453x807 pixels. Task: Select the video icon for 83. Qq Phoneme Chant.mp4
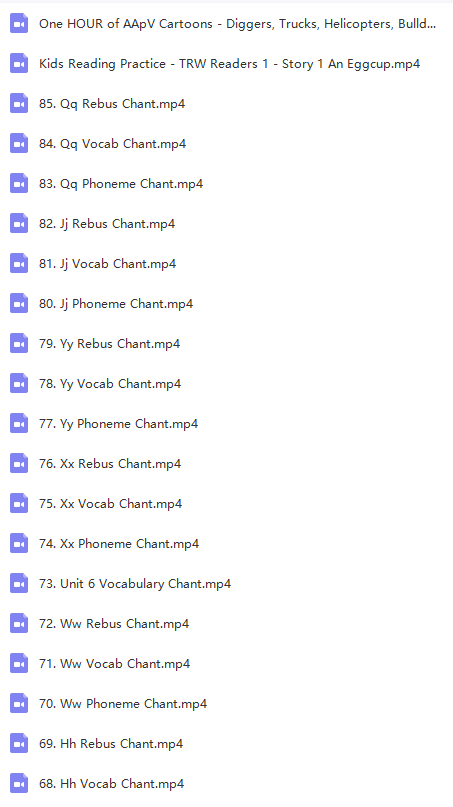click(x=19, y=184)
